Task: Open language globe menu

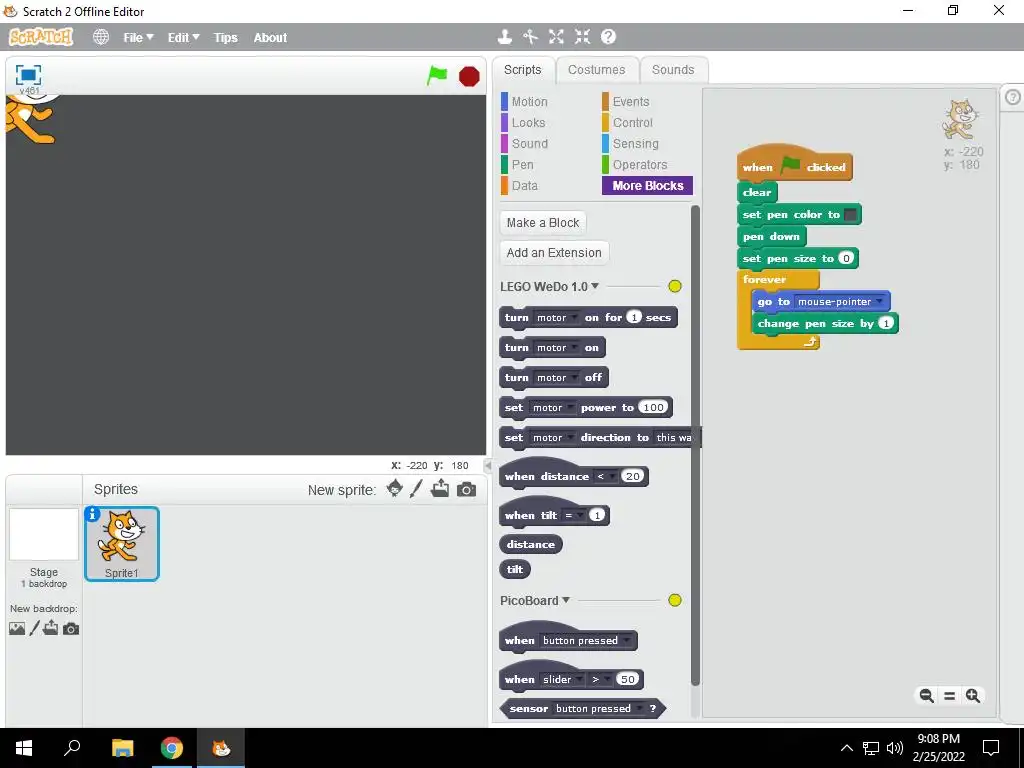Action: tap(101, 37)
